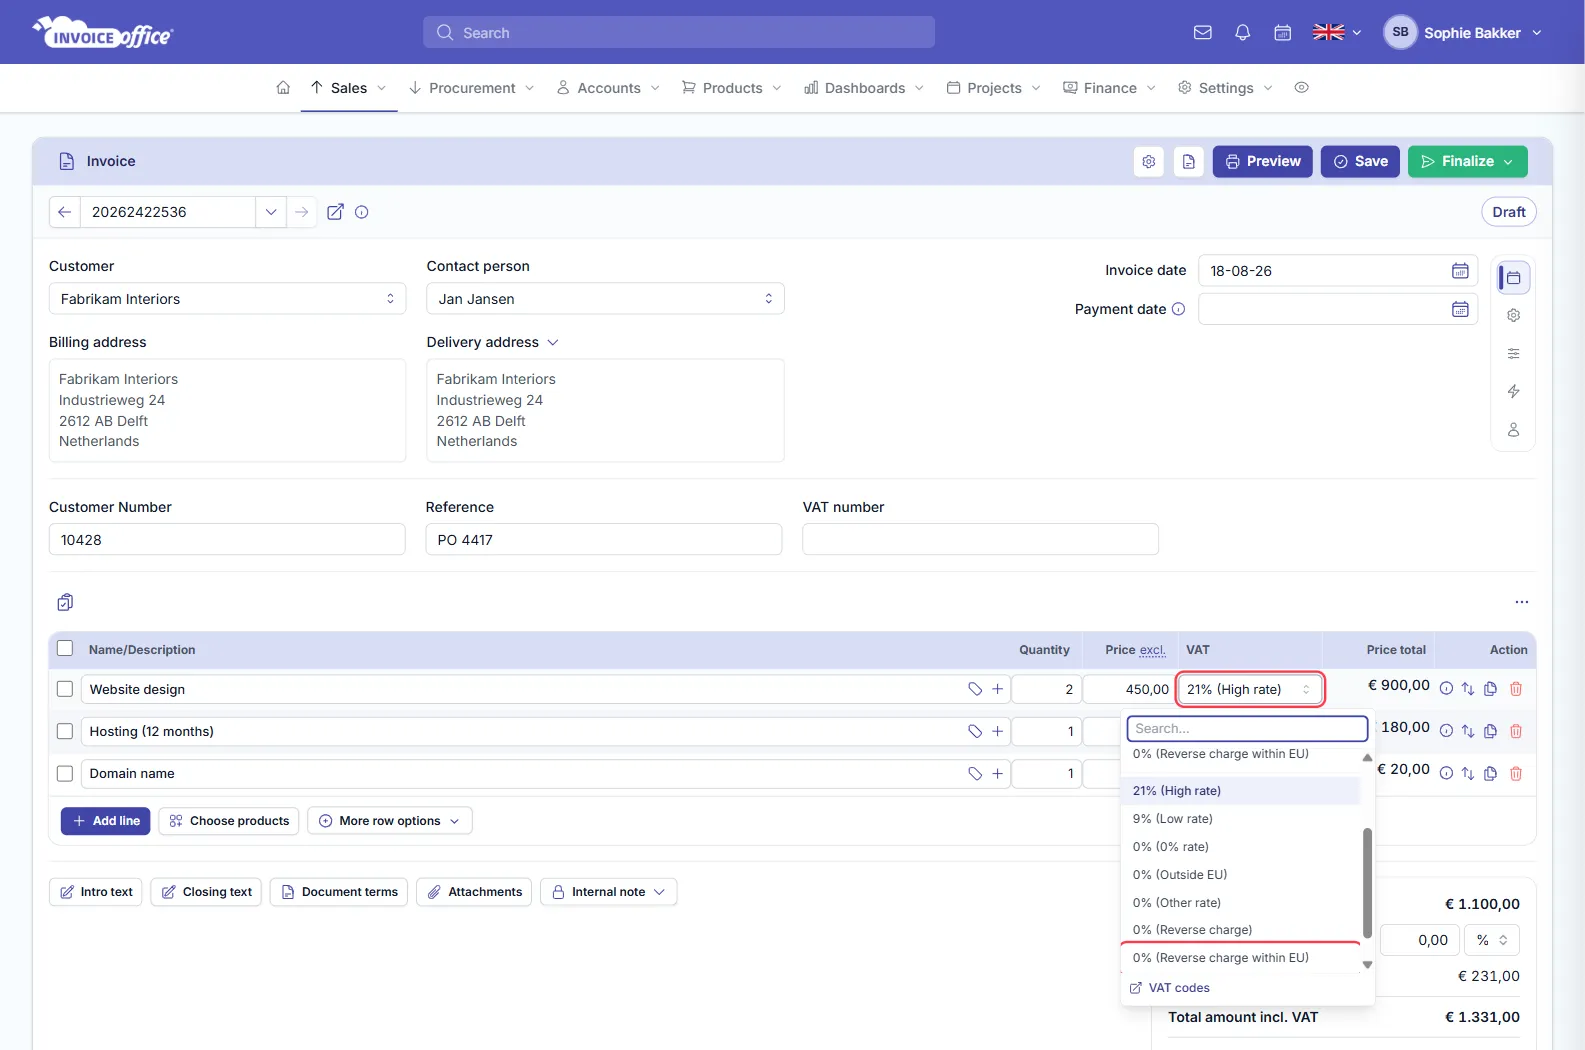Image resolution: width=1585 pixels, height=1050 pixels.
Task: Select 9% (Low rate) VAT option
Action: (1241, 819)
